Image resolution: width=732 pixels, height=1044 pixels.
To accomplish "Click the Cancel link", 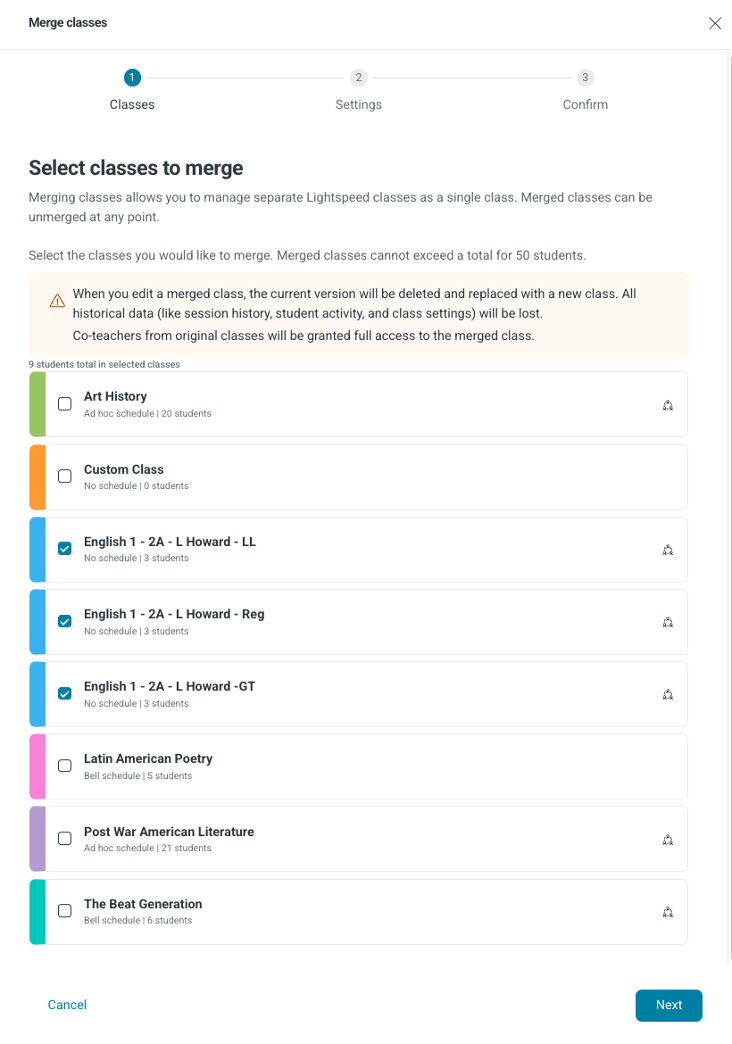I will (67, 1005).
